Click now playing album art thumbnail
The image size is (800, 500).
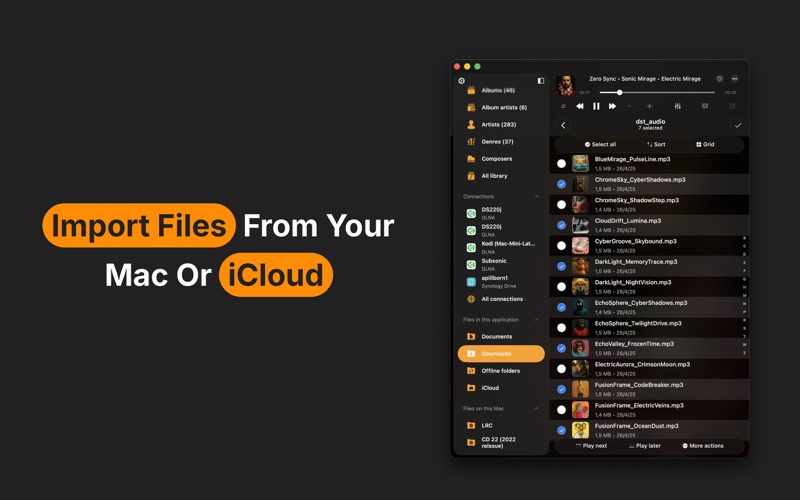pos(565,85)
